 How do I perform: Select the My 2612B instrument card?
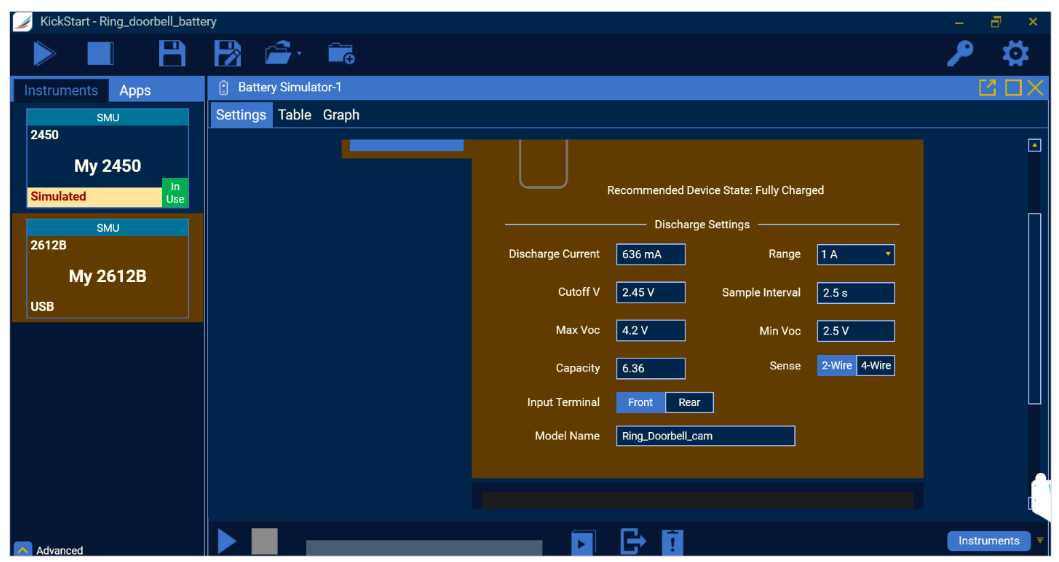[x=108, y=268]
